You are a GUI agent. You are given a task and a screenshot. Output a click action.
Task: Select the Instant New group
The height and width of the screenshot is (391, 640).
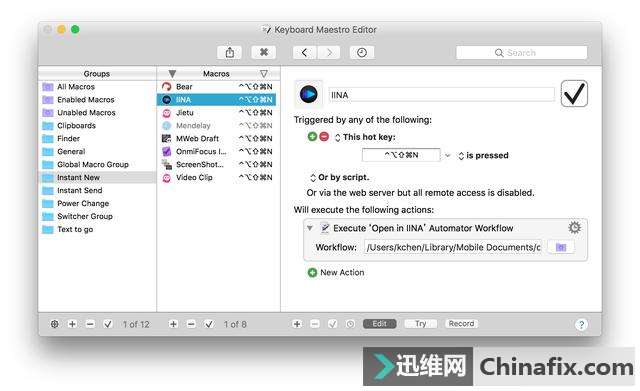[x=97, y=178]
